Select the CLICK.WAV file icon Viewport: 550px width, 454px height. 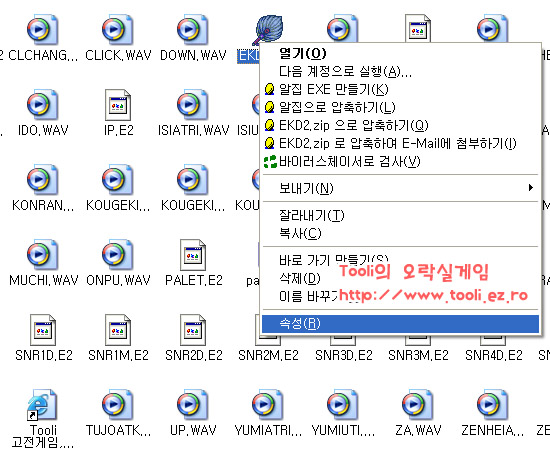(118, 30)
